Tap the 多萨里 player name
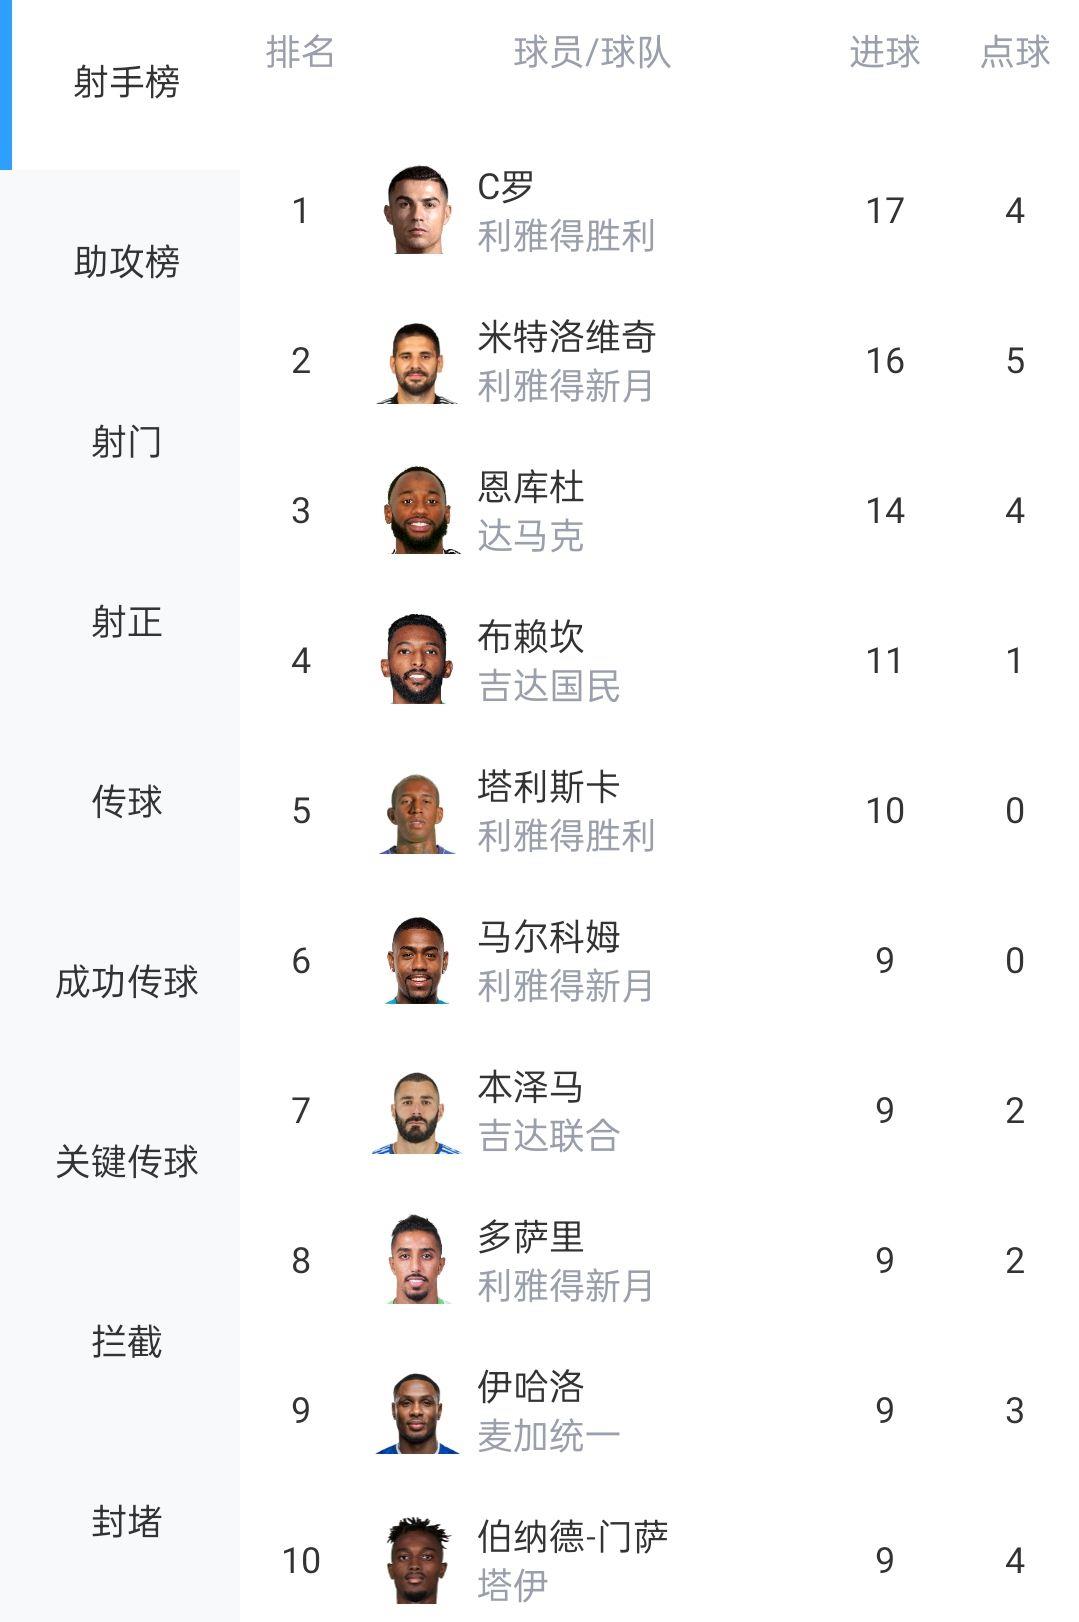 pyautogui.click(x=530, y=1237)
